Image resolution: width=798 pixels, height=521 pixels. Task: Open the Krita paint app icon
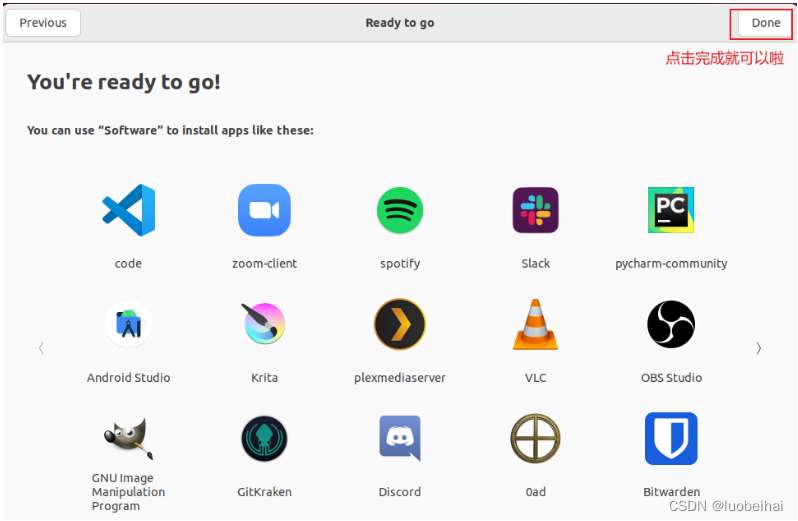click(264, 324)
